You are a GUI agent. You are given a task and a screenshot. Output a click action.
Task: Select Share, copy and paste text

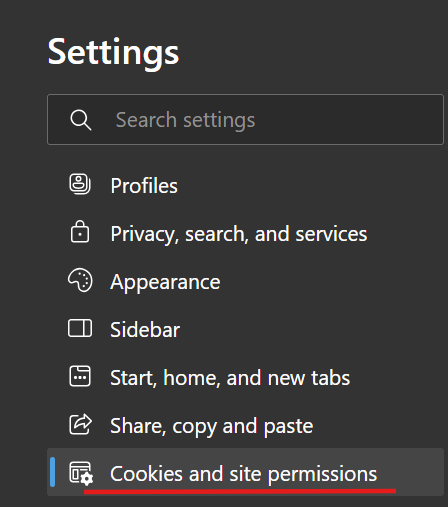(212, 426)
